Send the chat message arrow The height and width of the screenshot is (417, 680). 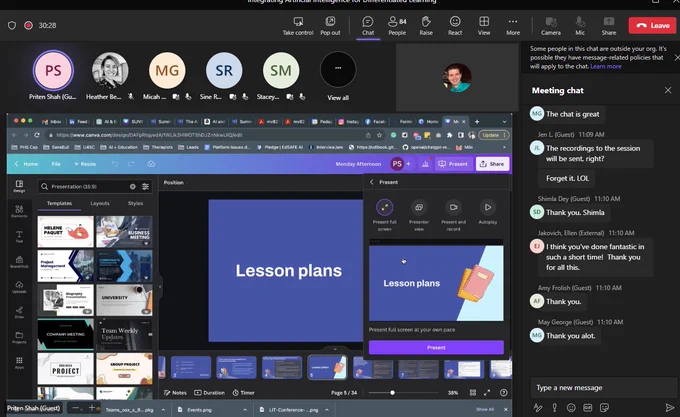[x=670, y=407]
